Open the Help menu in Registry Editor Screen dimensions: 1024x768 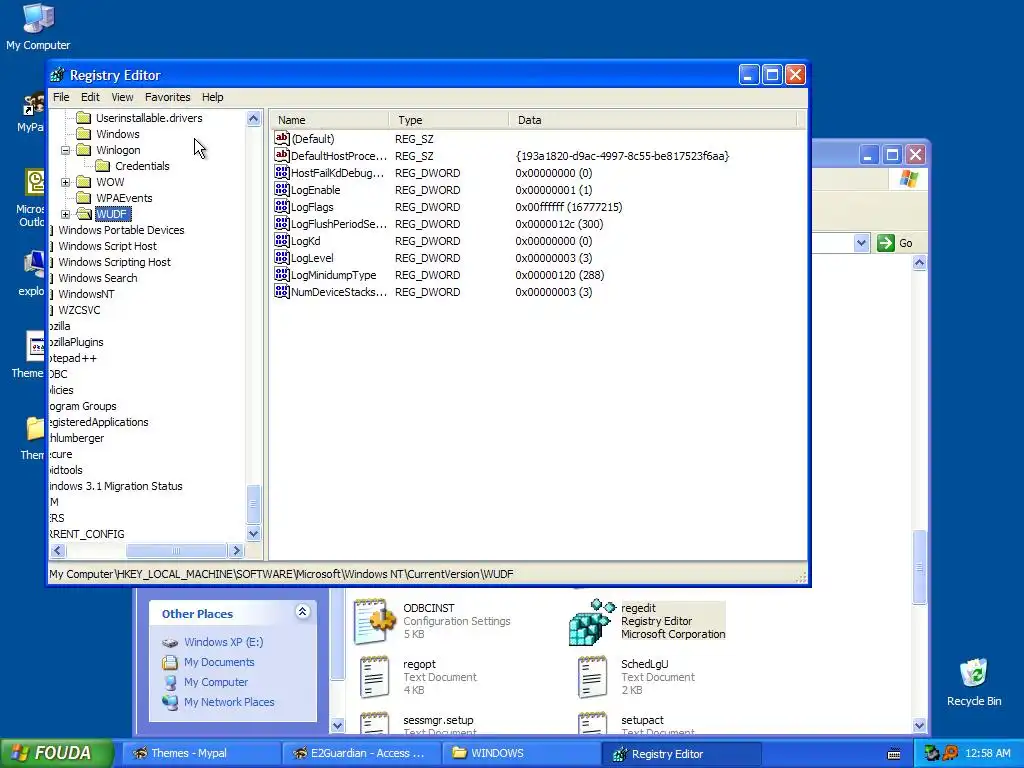212,97
